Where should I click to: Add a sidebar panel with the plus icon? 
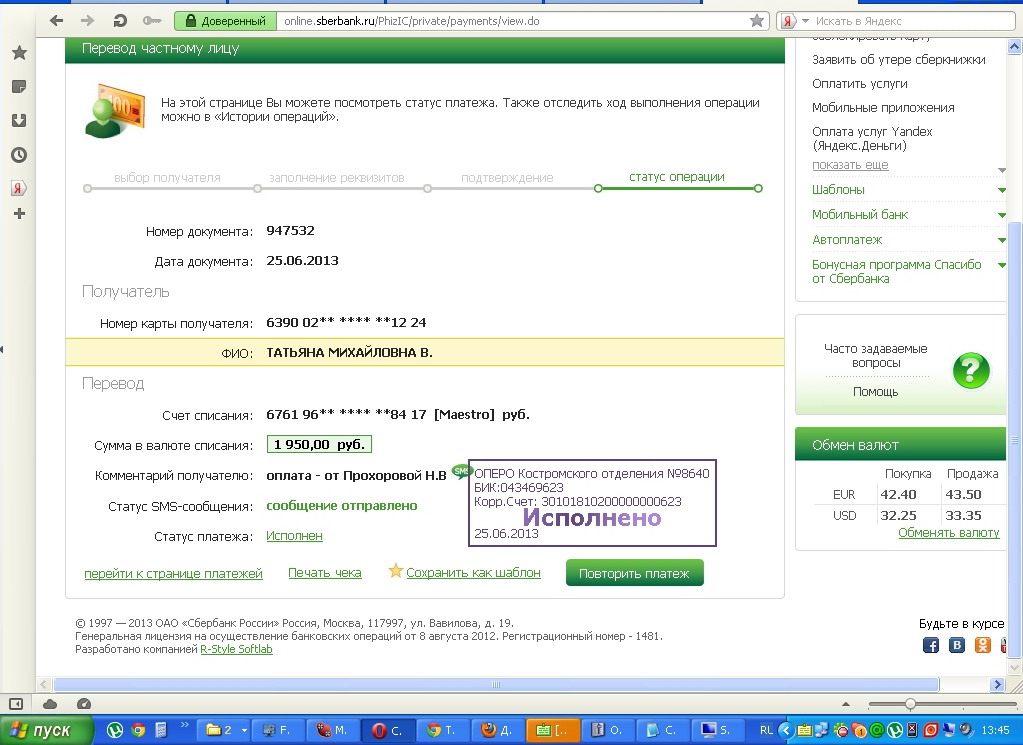point(20,213)
